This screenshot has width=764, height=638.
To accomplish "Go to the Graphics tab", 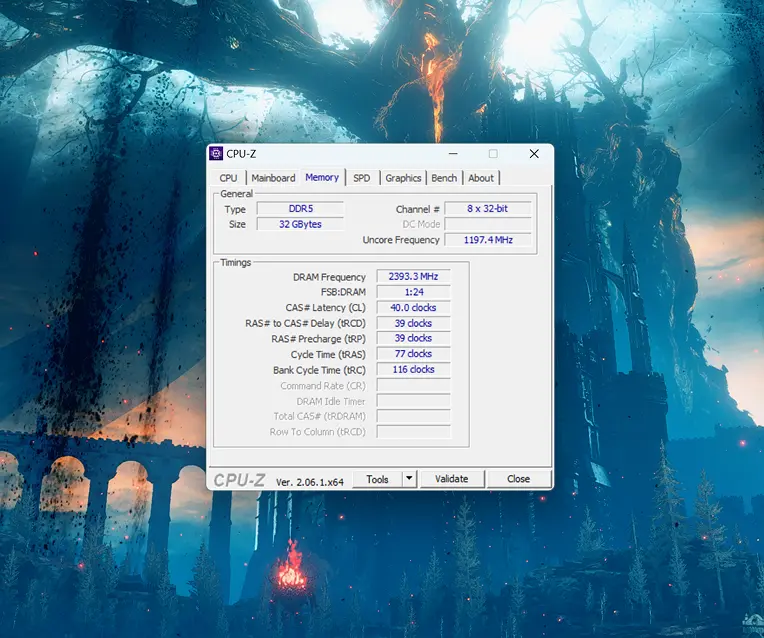I will click(x=403, y=178).
